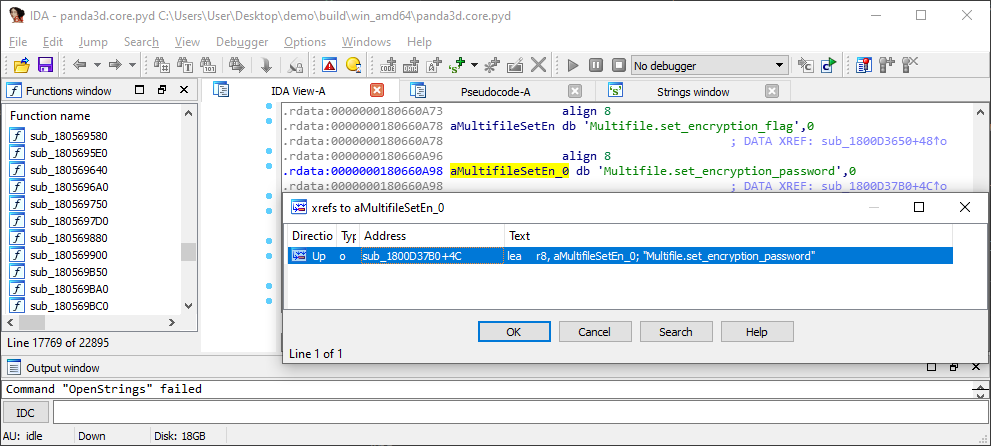Select function sub_180569580 in Functions window

68,136
